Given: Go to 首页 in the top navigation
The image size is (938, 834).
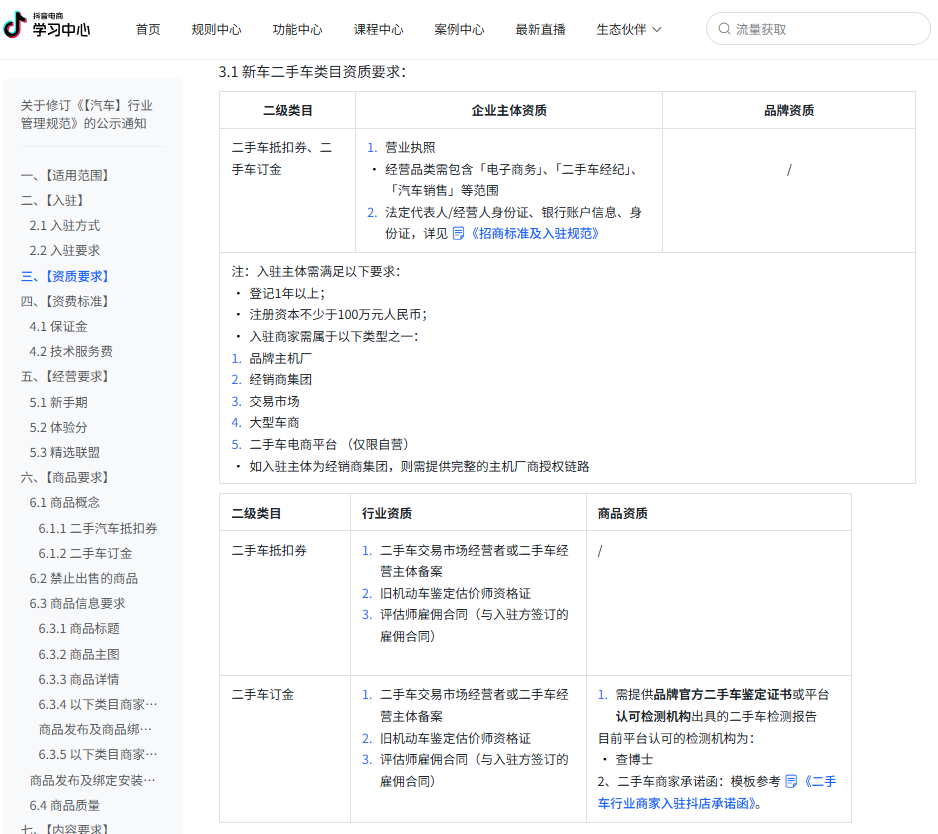Looking at the screenshot, I should (147, 29).
